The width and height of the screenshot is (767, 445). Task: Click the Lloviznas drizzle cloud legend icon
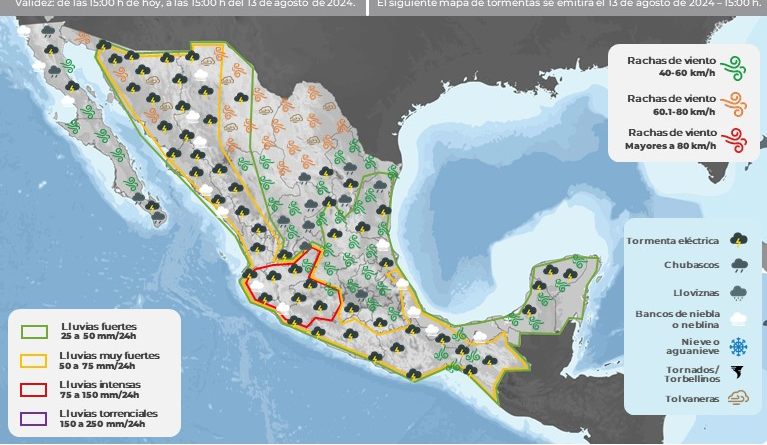pyautogui.click(x=737, y=293)
